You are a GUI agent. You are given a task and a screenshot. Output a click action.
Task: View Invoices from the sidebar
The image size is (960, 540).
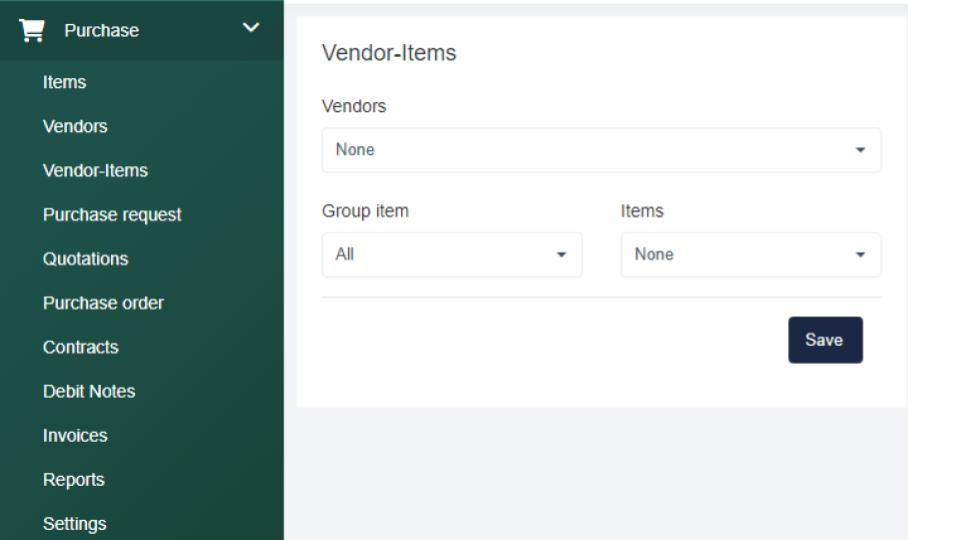pos(75,435)
